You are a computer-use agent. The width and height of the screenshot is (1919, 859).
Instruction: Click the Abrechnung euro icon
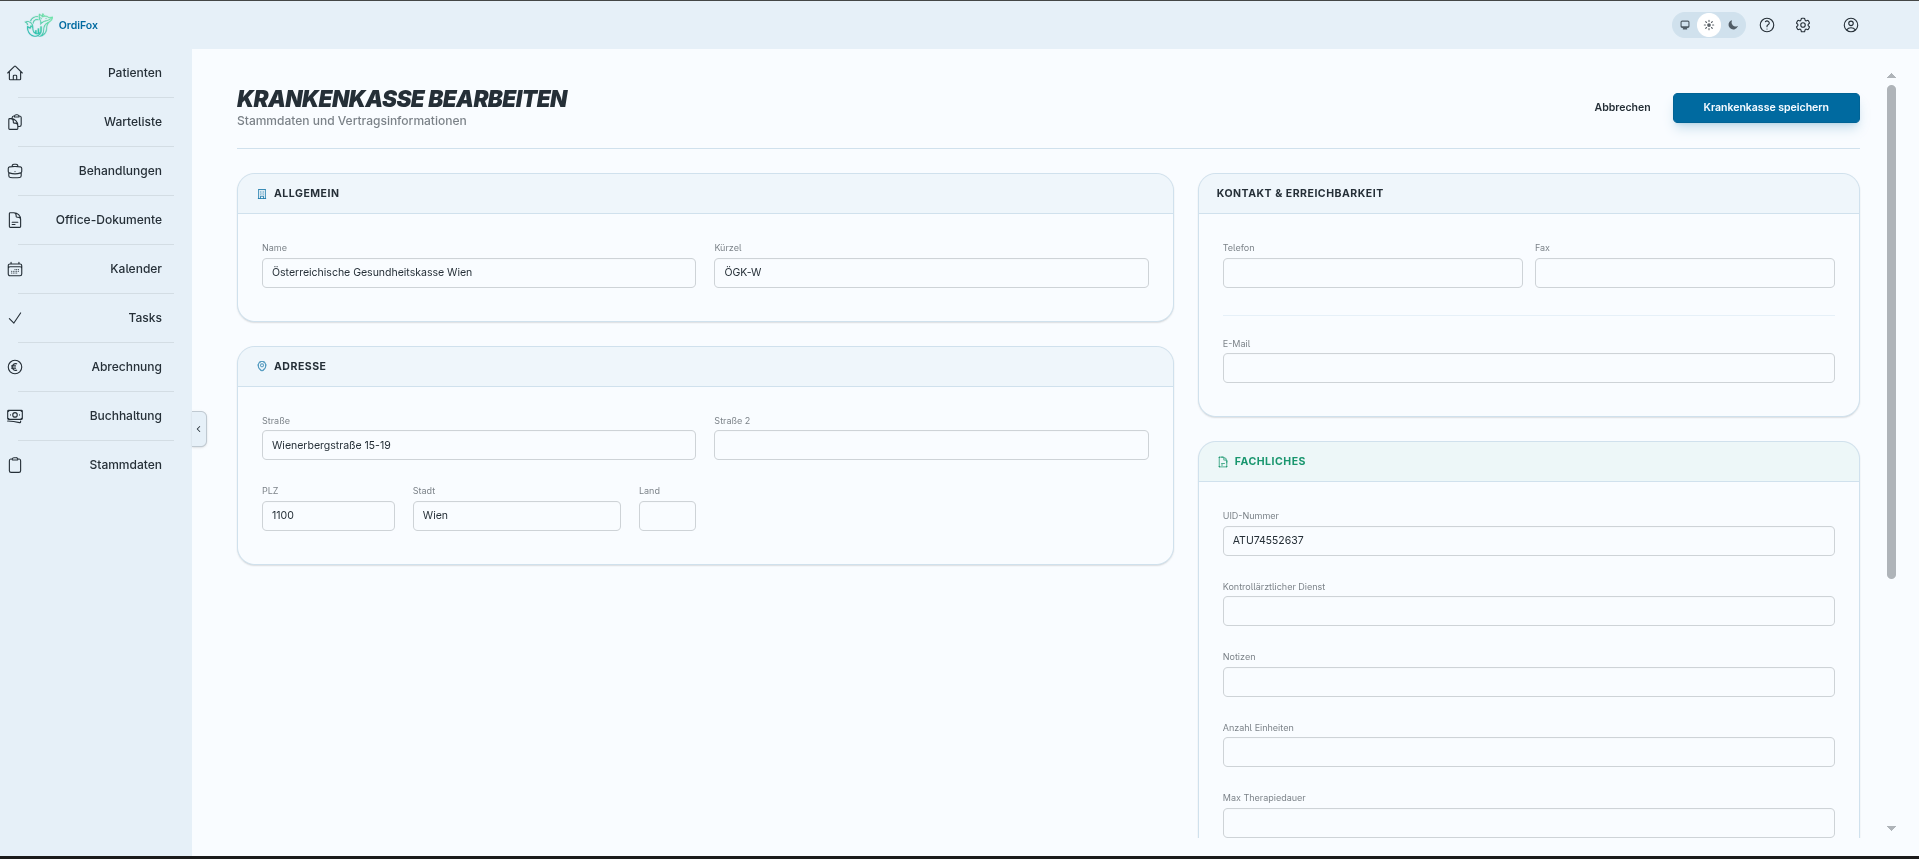[15, 367]
